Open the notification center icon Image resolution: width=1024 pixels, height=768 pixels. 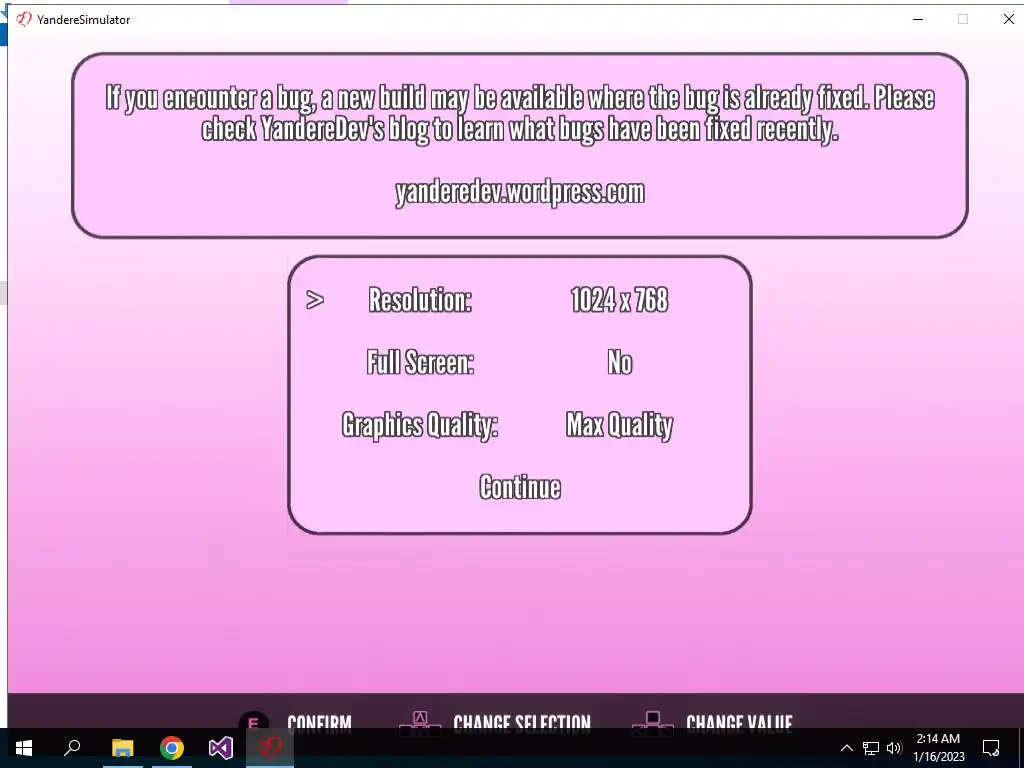991,748
